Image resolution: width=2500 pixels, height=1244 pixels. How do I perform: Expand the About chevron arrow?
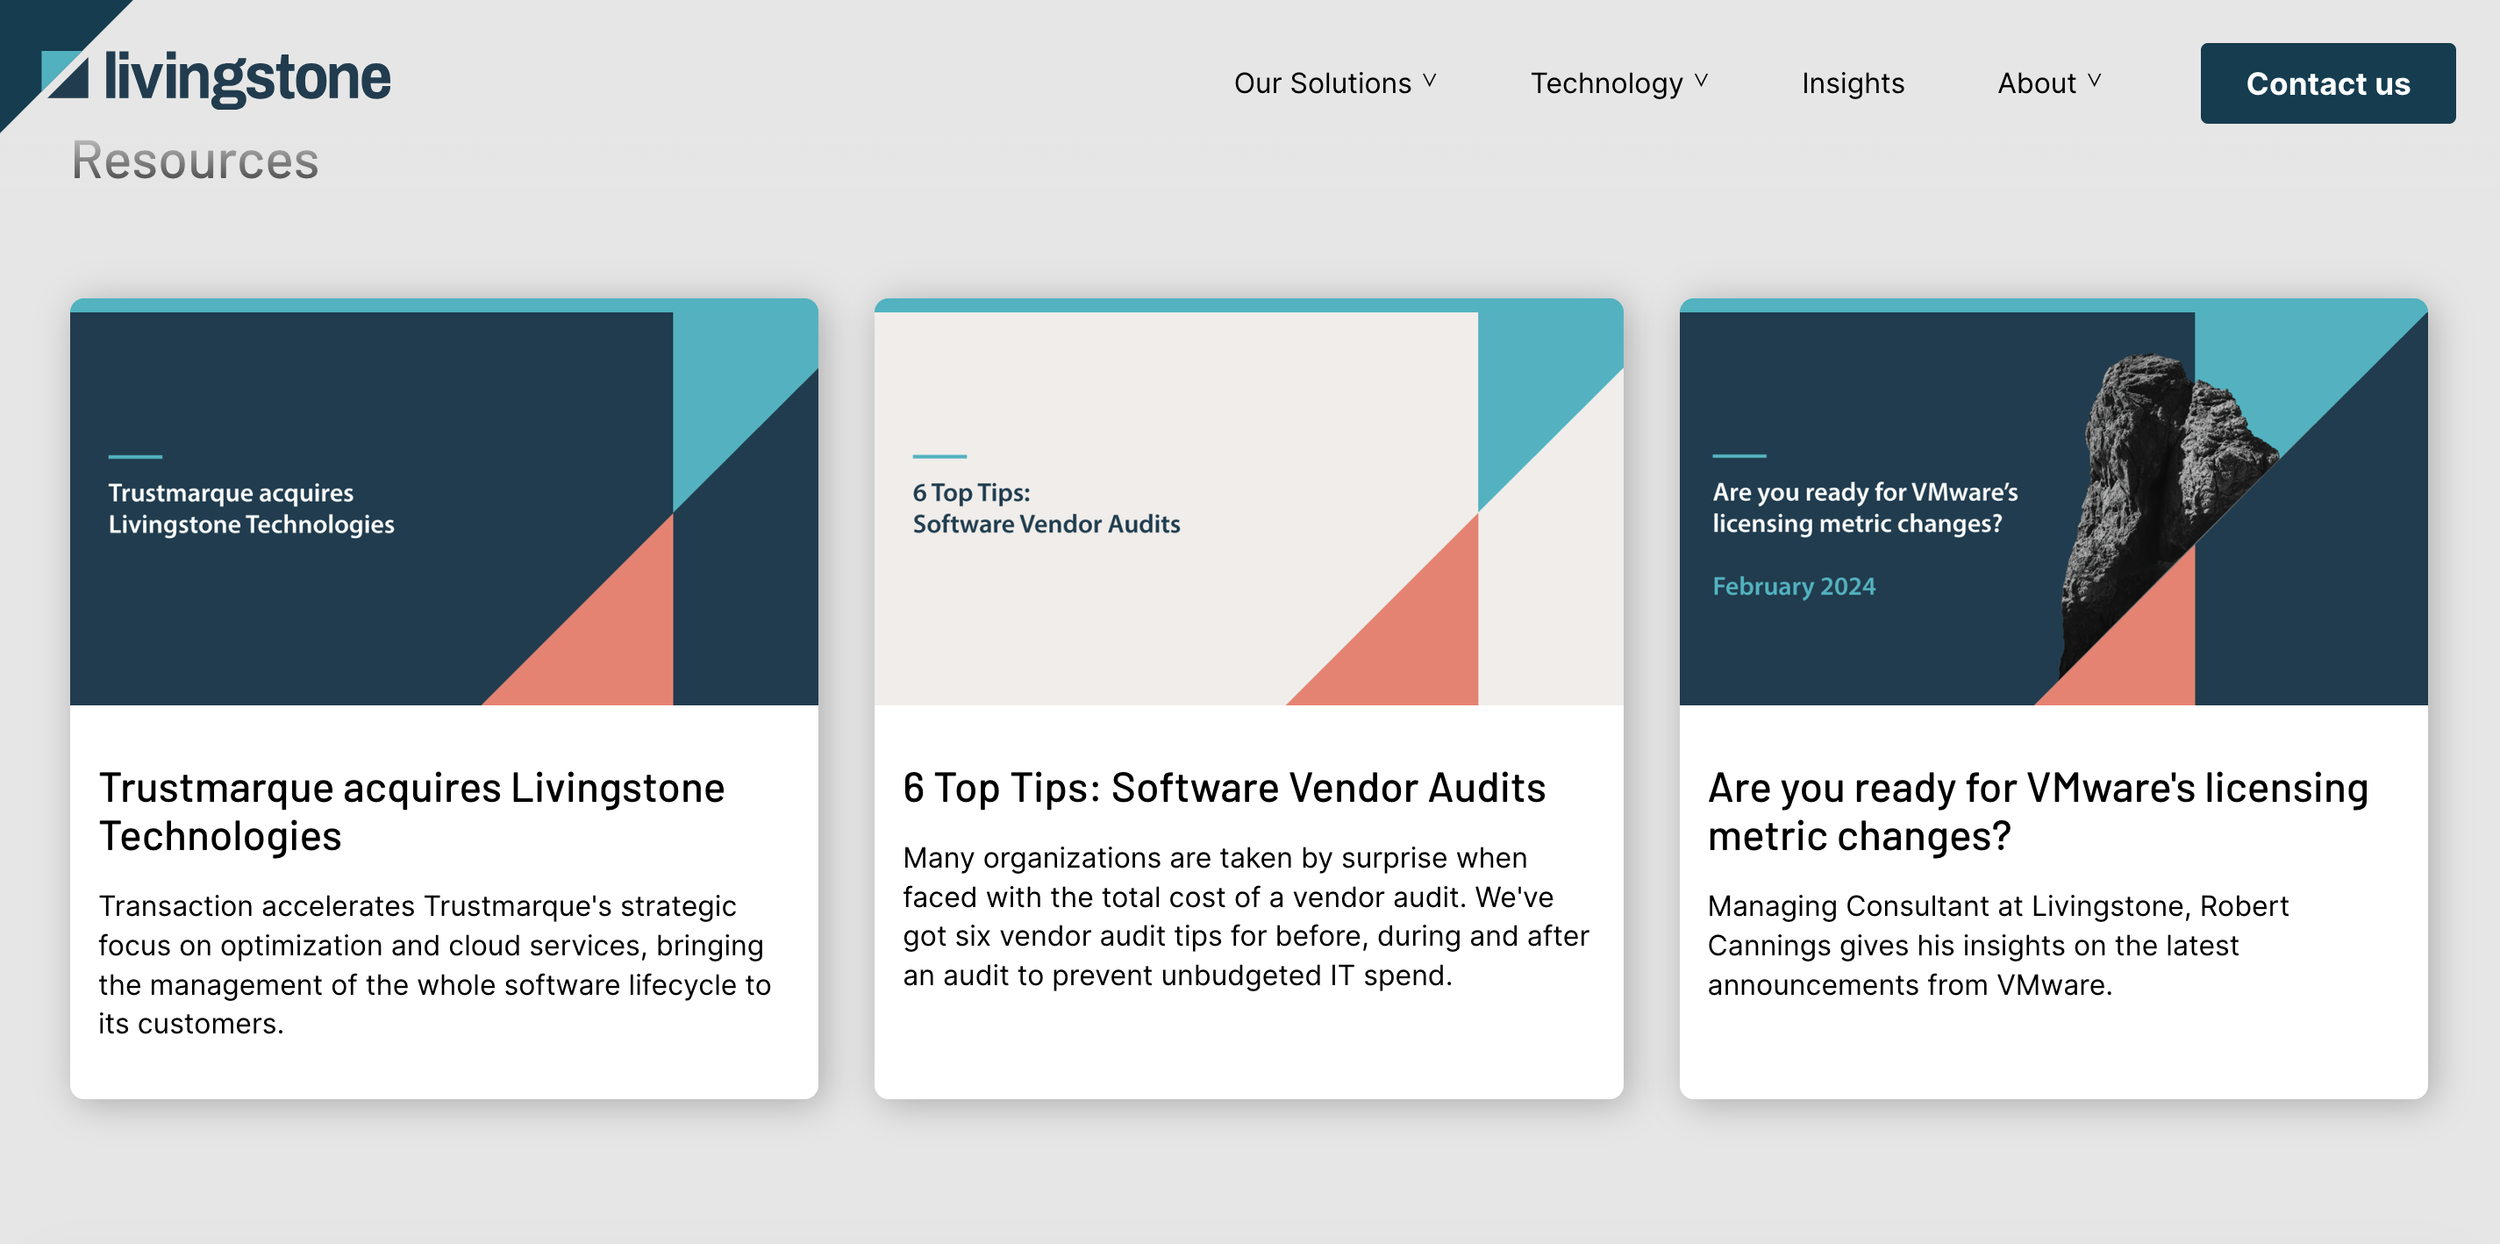(x=2094, y=81)
